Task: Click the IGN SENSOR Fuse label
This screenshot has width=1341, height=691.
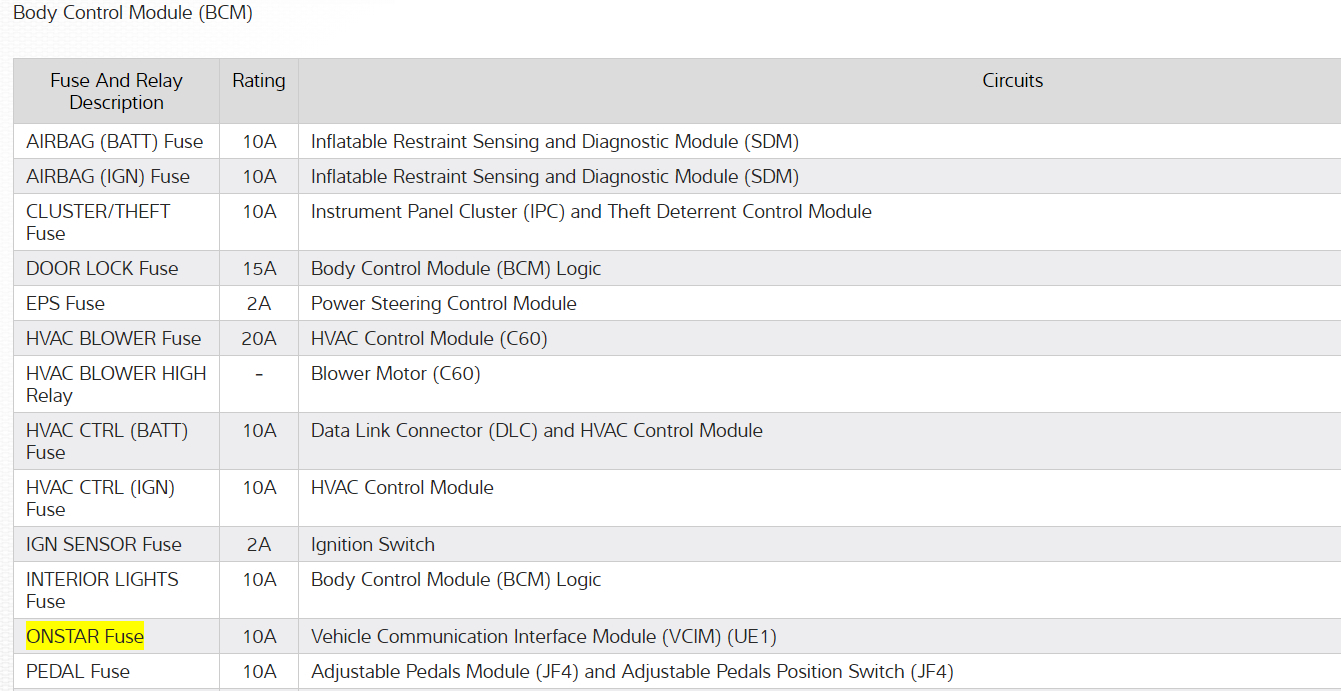Action: click(x=104, y=544)
